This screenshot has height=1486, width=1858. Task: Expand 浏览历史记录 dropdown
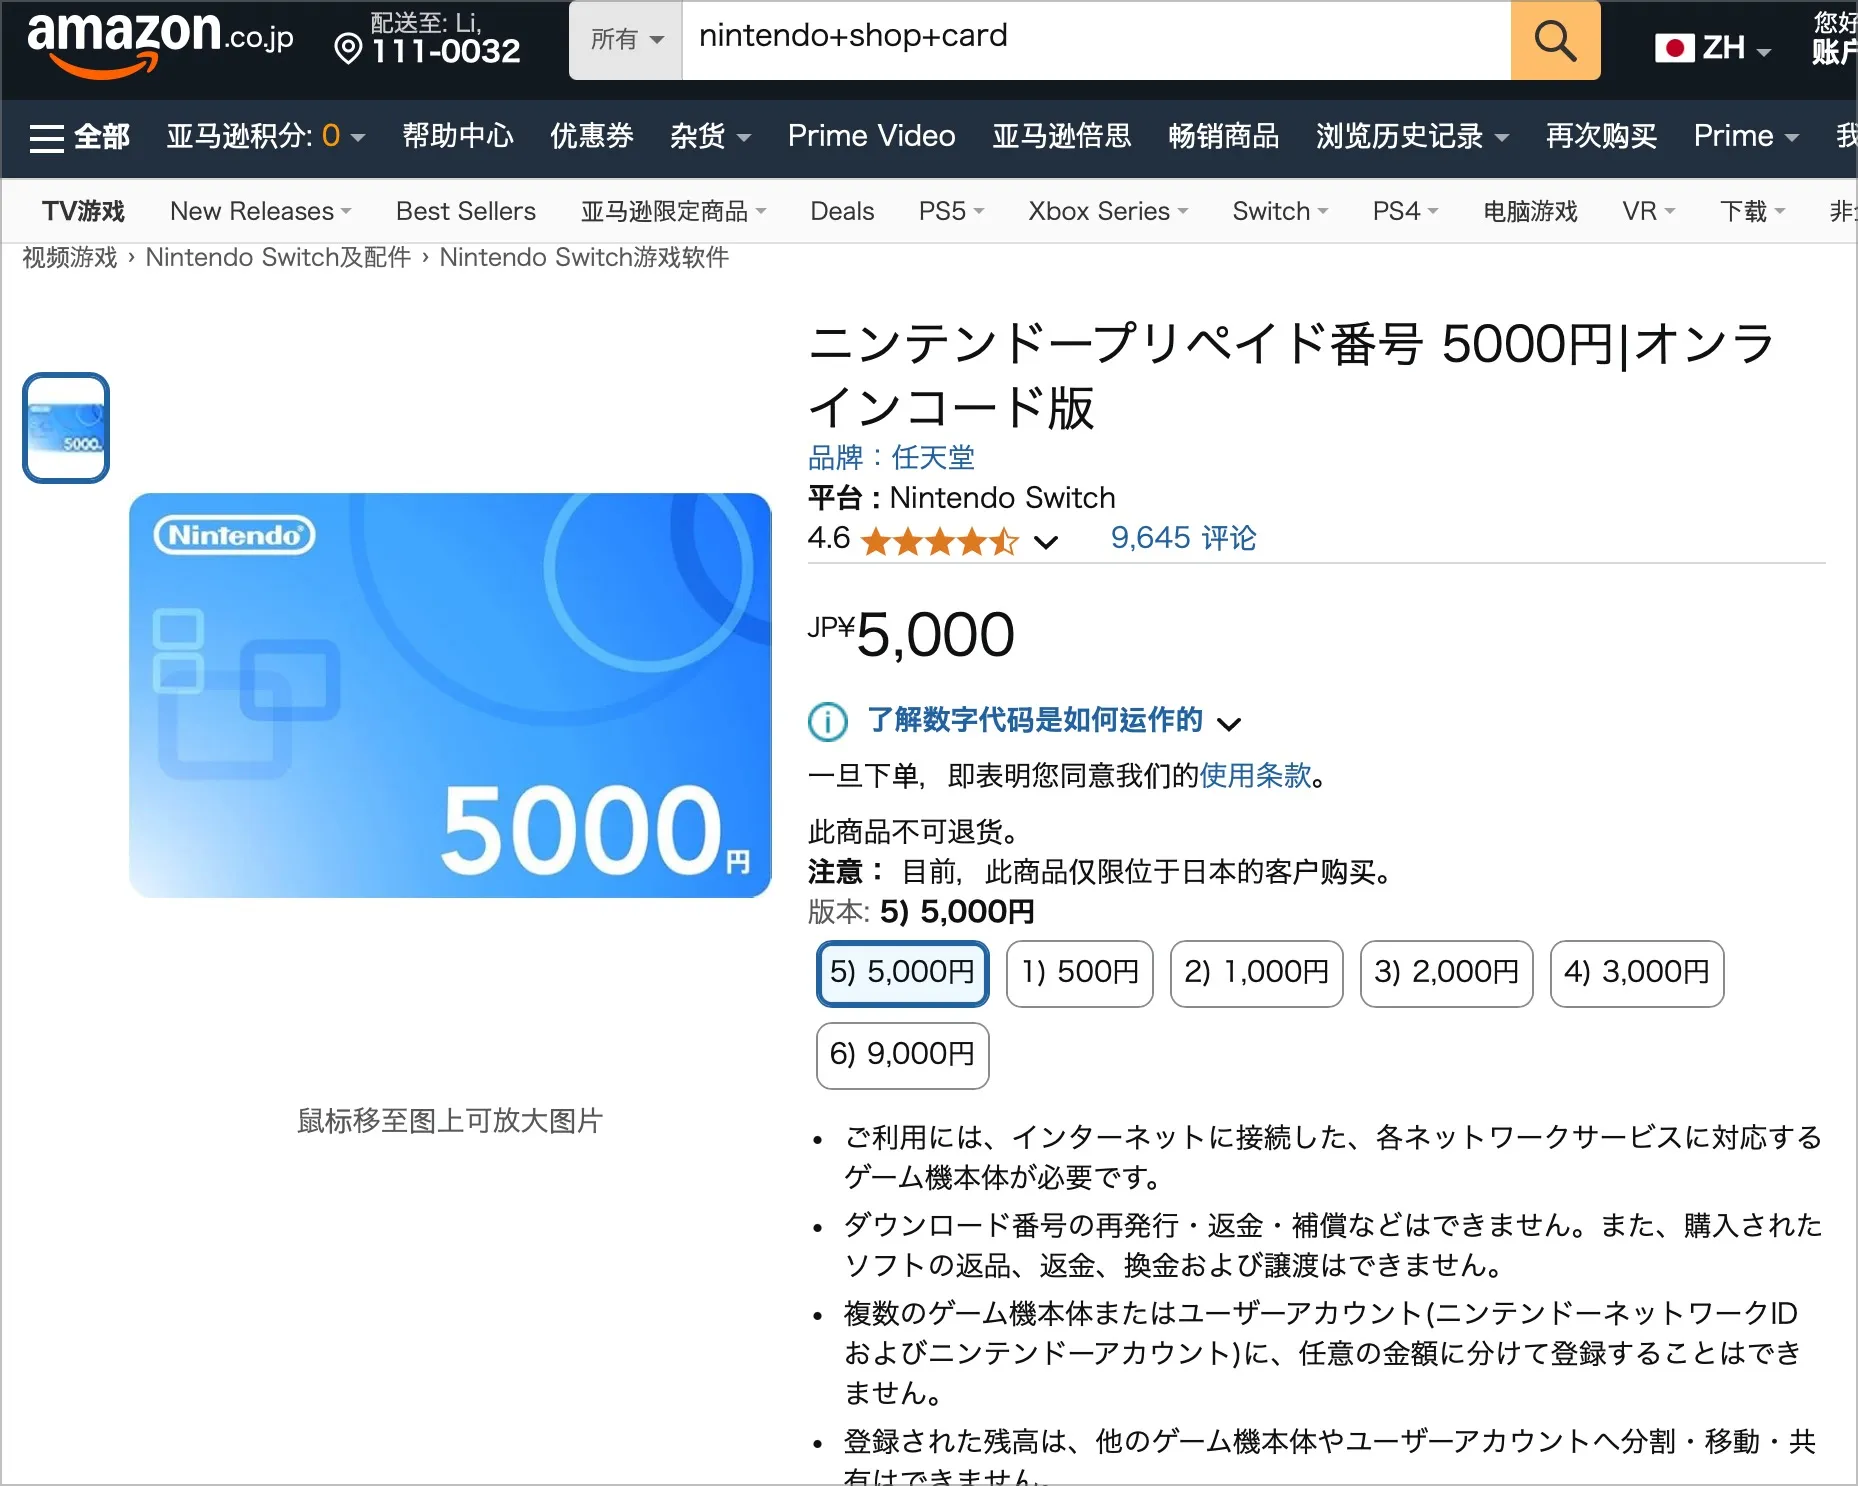tap(1412, 136)
